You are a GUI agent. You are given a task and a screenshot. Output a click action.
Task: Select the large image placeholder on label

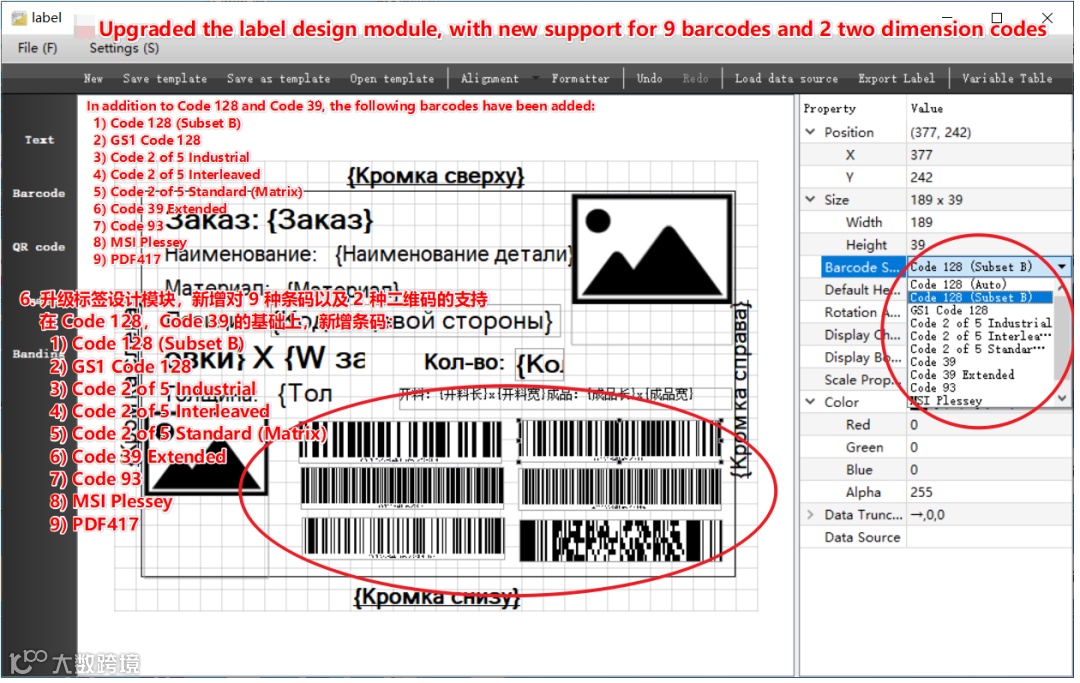(652, 249)
